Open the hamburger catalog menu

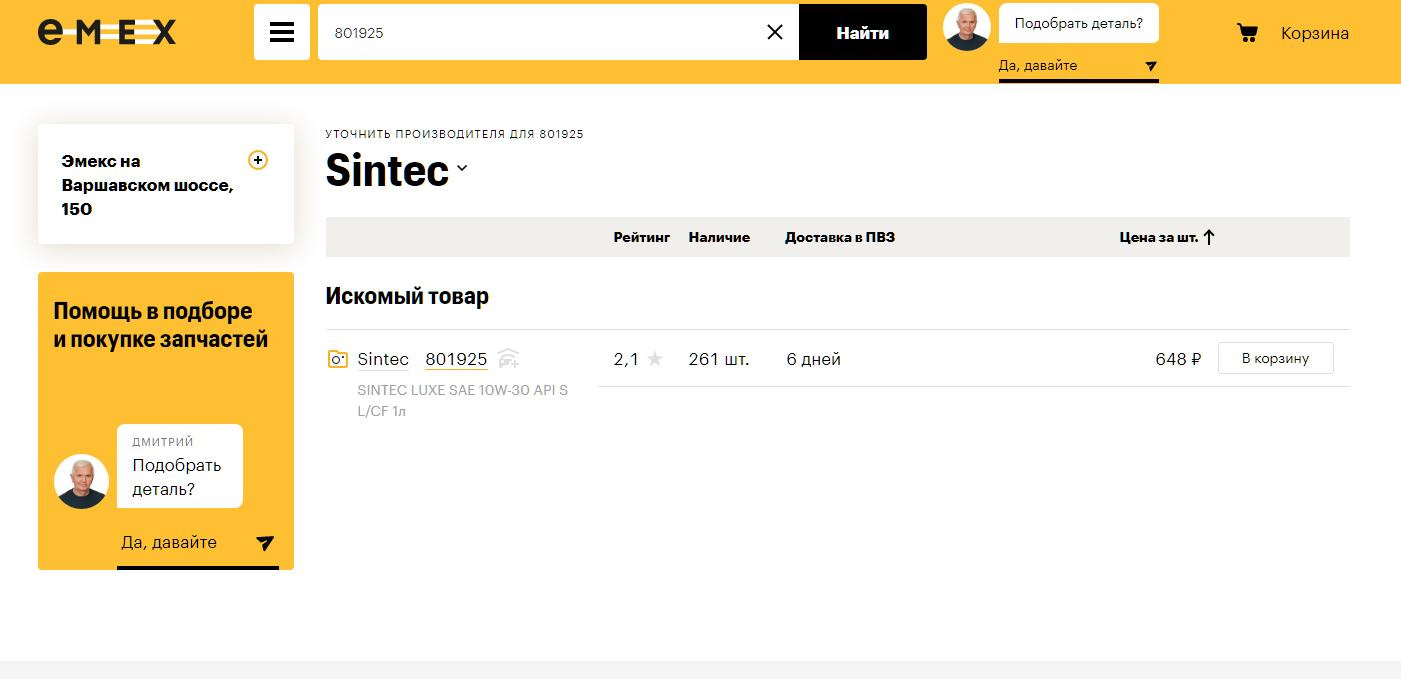(282, 32)
